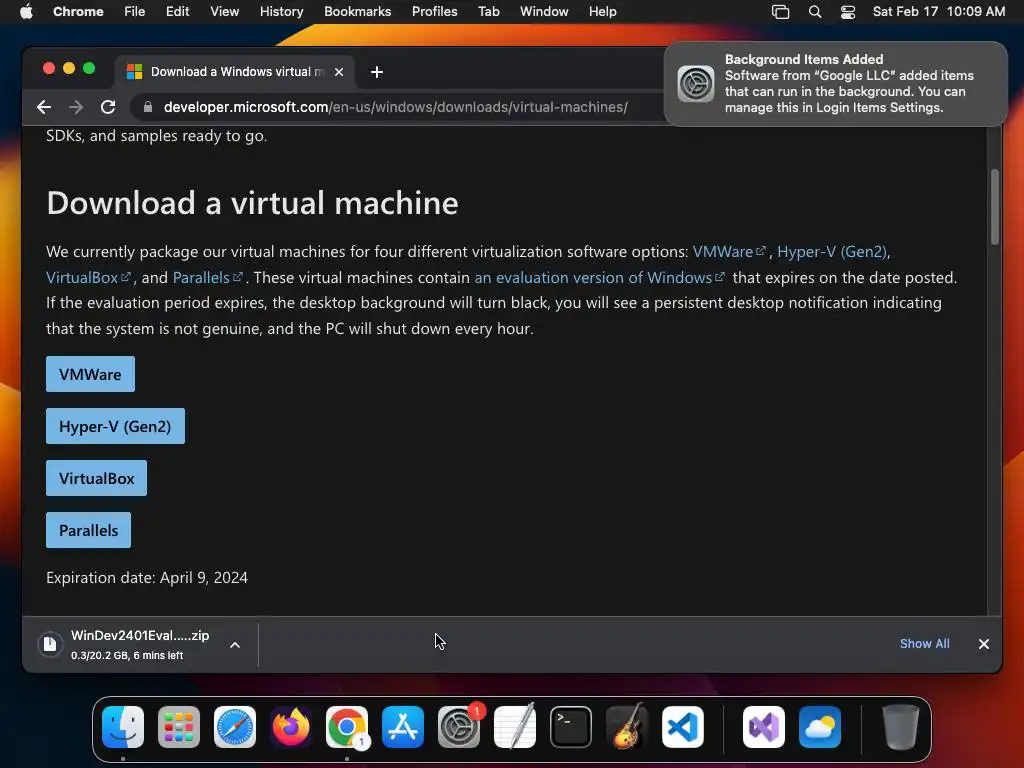Open the App Store from the Dock
The width and height of the screenshot is (1024, 768).
point(402,727)
